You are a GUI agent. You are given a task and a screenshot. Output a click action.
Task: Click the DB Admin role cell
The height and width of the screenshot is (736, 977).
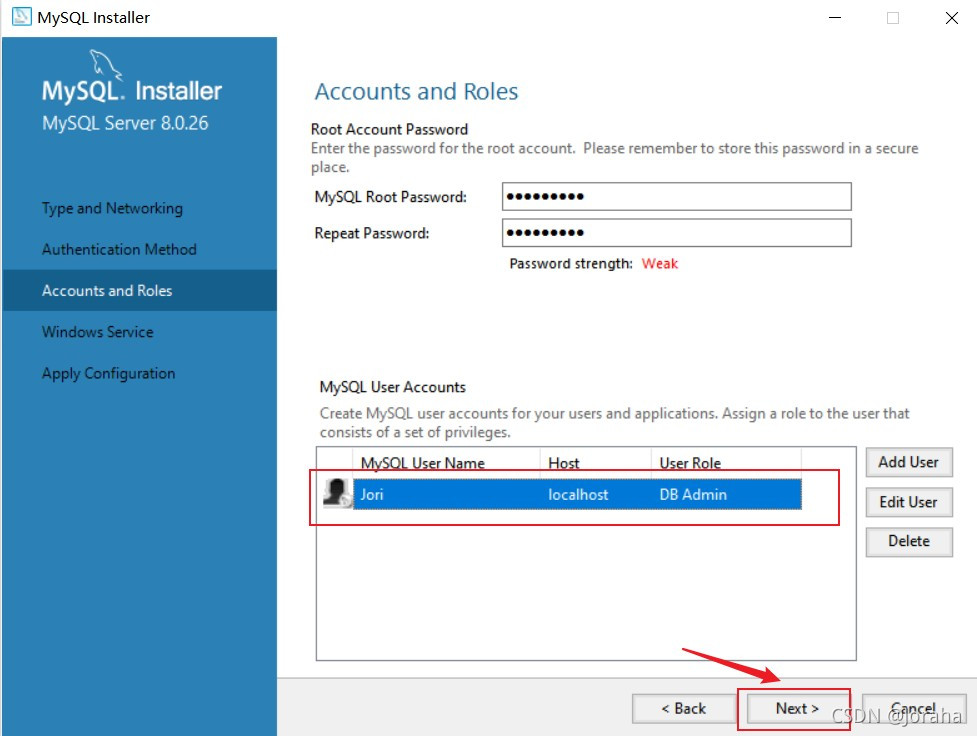726,494
